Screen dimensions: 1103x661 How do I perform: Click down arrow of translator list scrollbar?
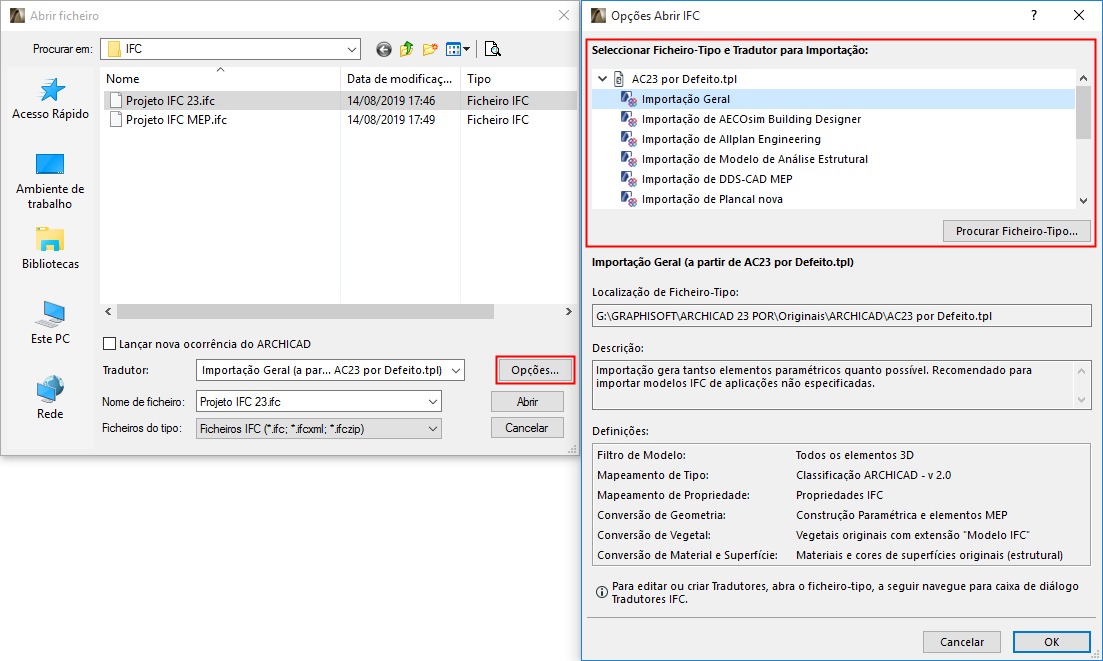[x=1083, y=201]
